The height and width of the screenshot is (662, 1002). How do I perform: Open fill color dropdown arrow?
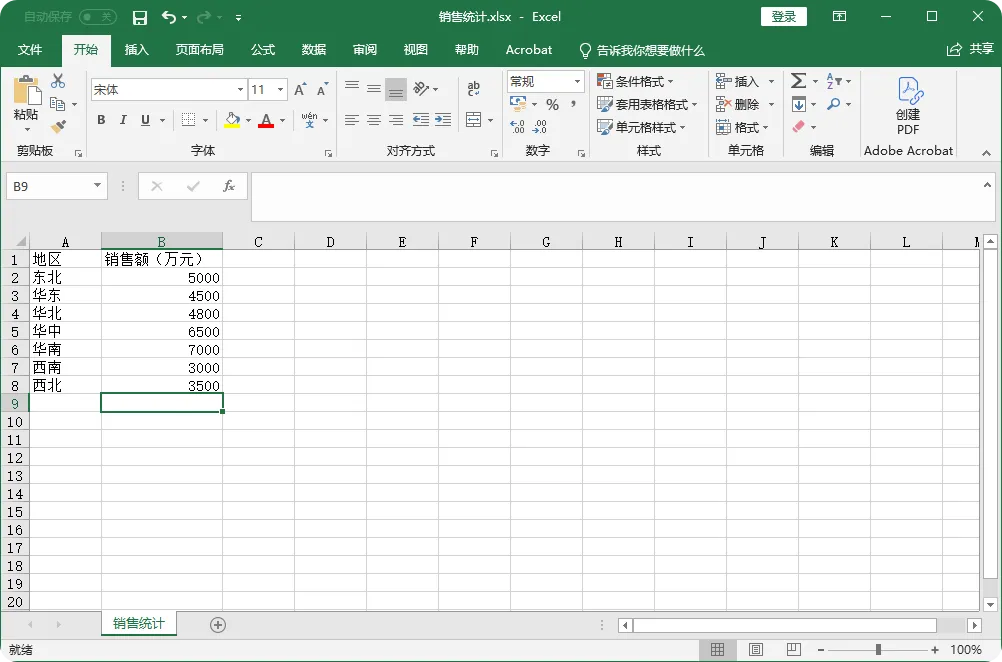[249, 120]
